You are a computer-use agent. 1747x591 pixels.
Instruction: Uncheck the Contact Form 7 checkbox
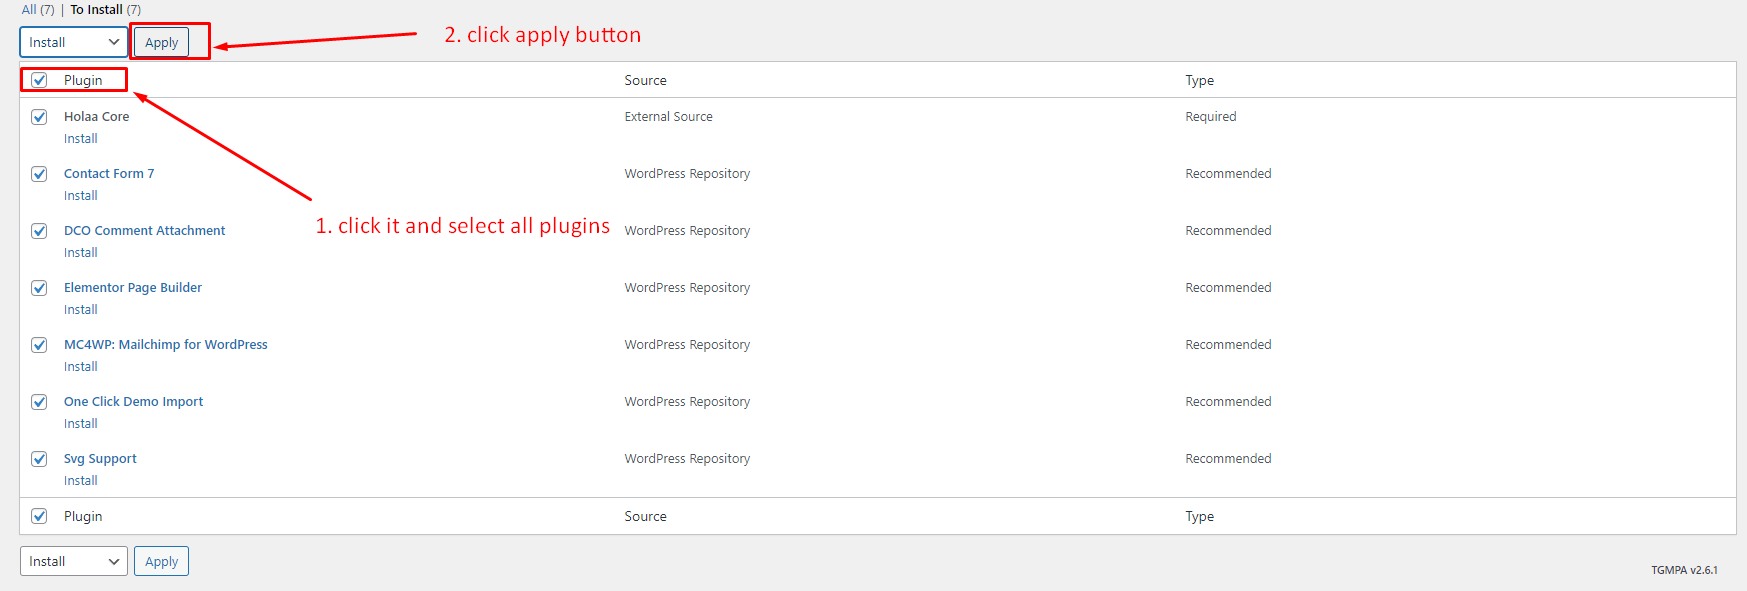(x=39, y=174)
